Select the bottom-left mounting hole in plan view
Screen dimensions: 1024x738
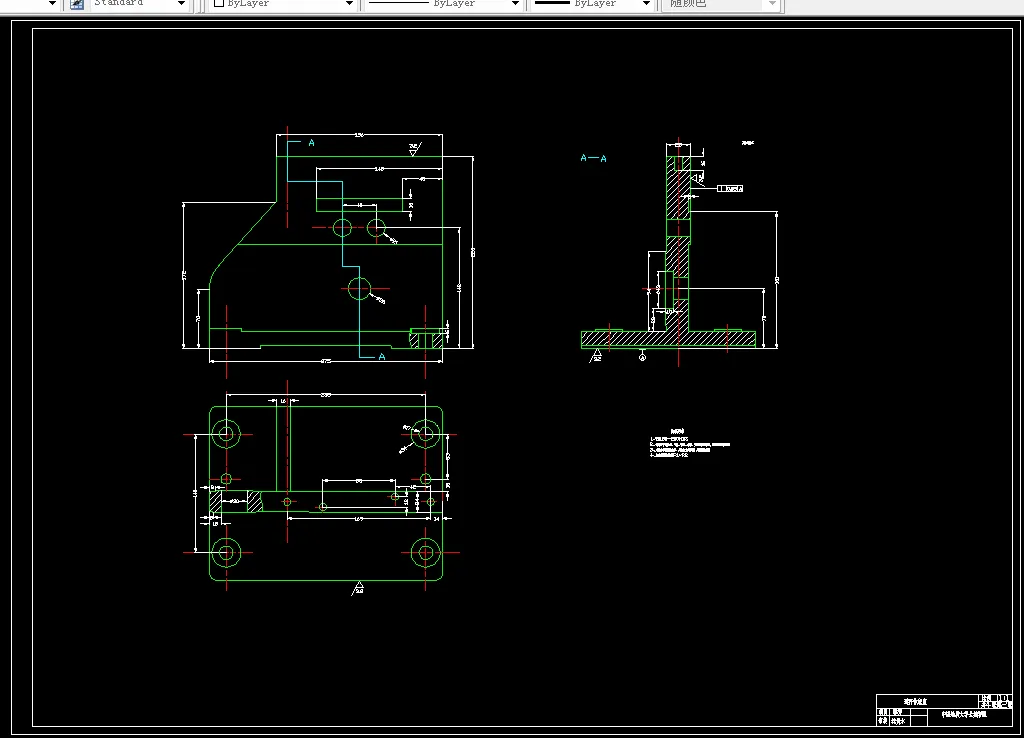coord(227,553)
